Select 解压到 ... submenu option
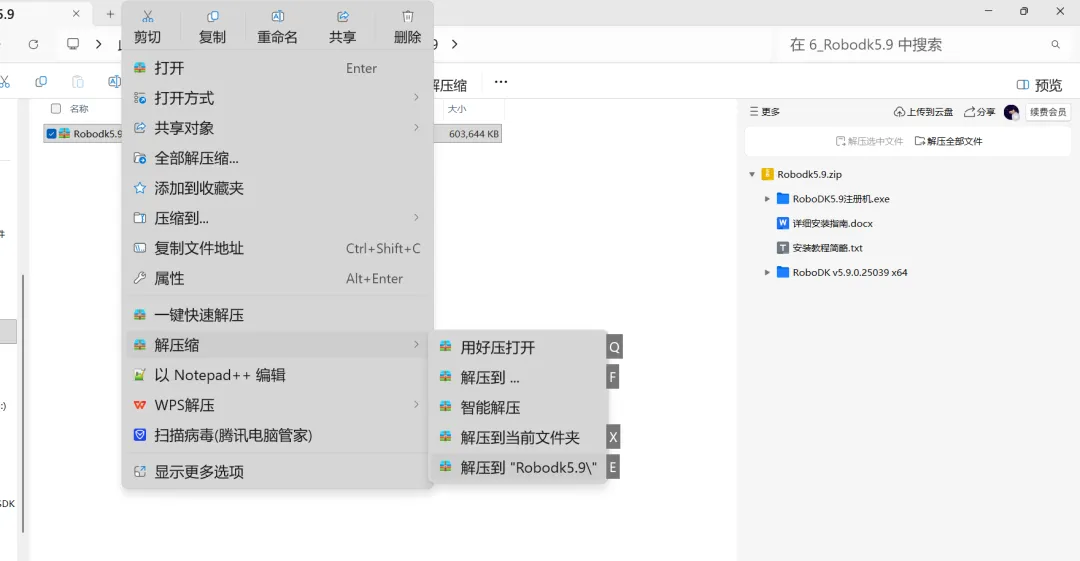Screen dimensions: 1080x561 [518, 378]
